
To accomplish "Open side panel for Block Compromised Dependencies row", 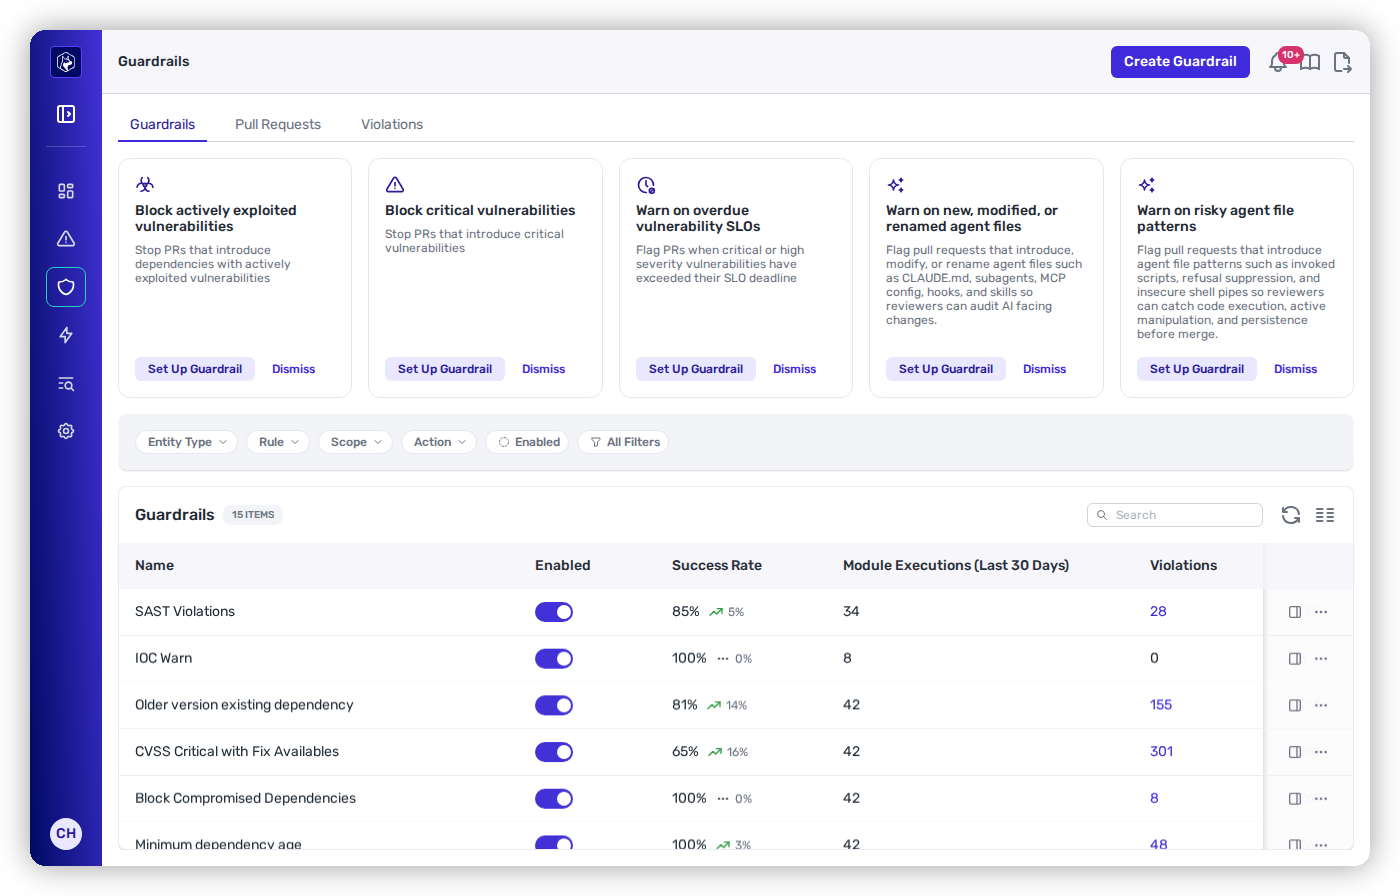I will [1295, 799].
